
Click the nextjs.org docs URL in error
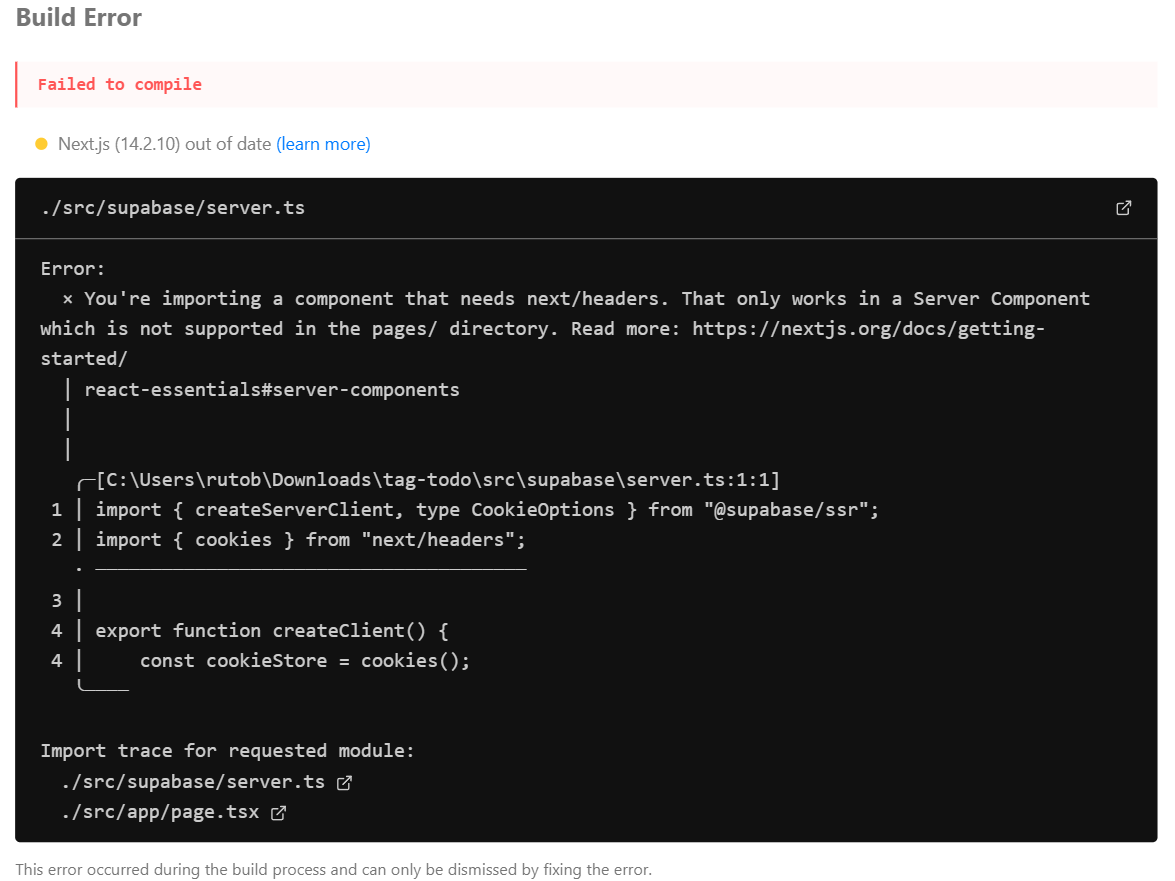point(868,329)
